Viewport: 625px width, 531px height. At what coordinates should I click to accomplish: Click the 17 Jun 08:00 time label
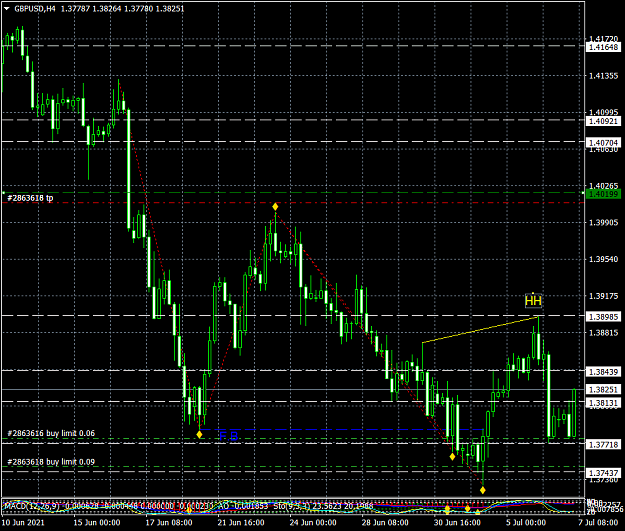coord(169,523)
